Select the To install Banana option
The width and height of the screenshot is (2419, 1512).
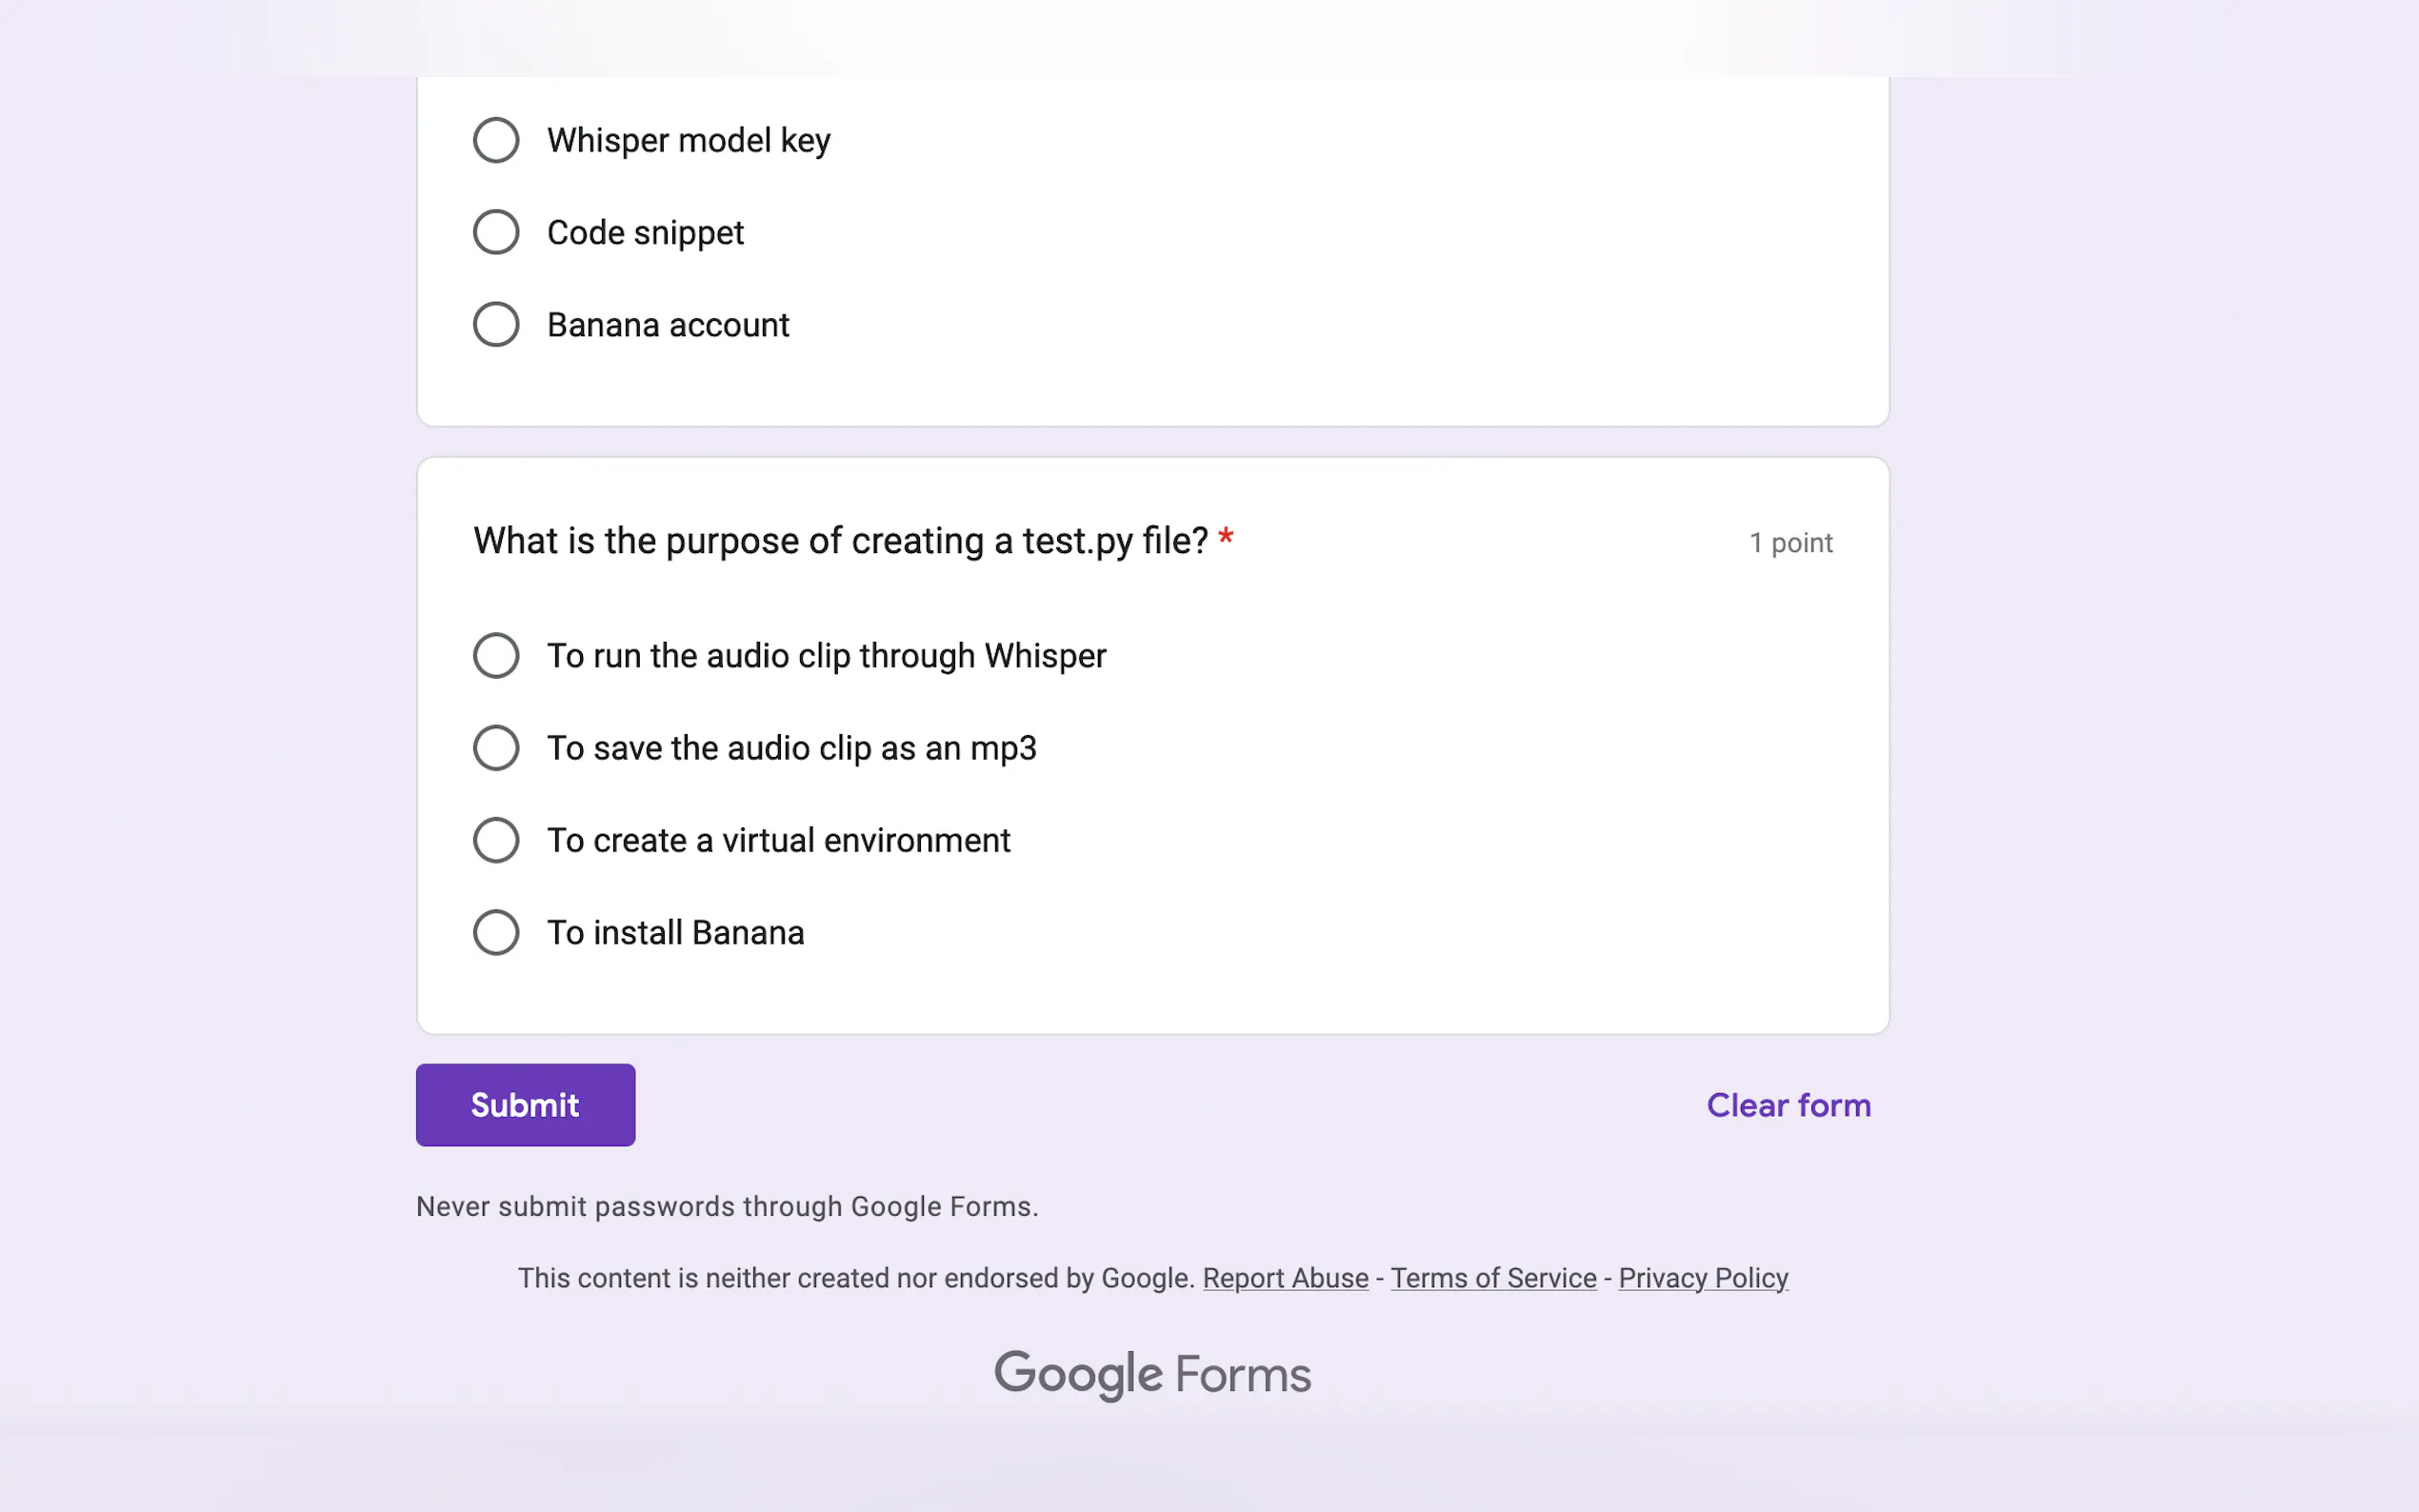496,932
